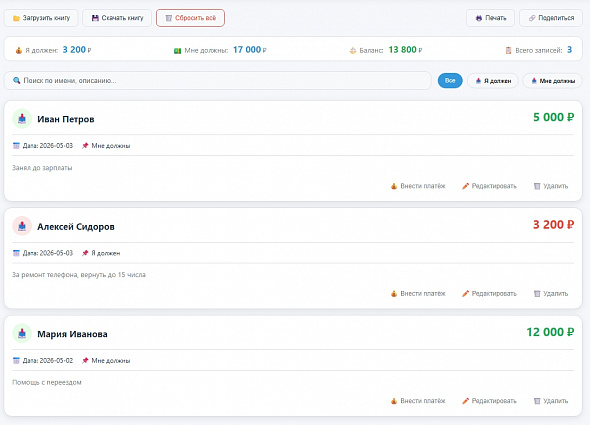
Task: Click money bag icon in Алексей Сидоров card
Action: tap(394, 294)
